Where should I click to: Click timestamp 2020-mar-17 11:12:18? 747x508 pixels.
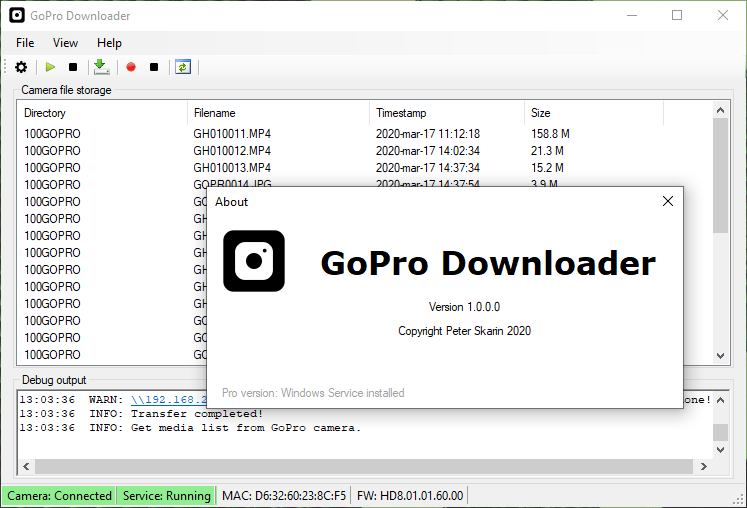428,134
